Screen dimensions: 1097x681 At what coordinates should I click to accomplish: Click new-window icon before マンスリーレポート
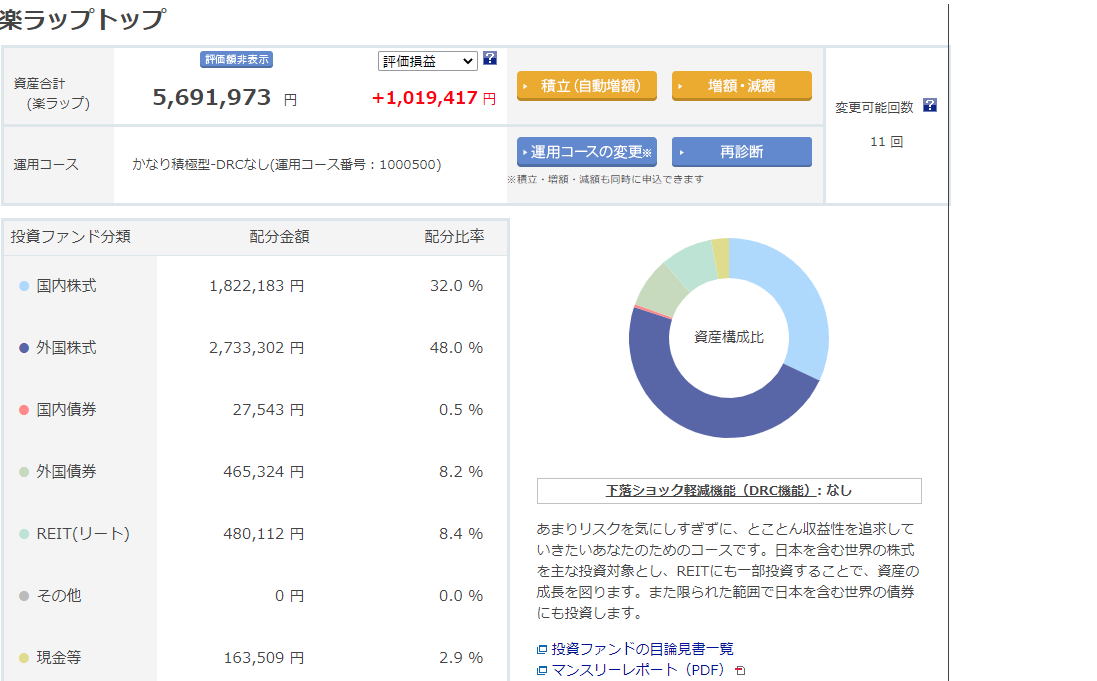click(x=542, y=670)
